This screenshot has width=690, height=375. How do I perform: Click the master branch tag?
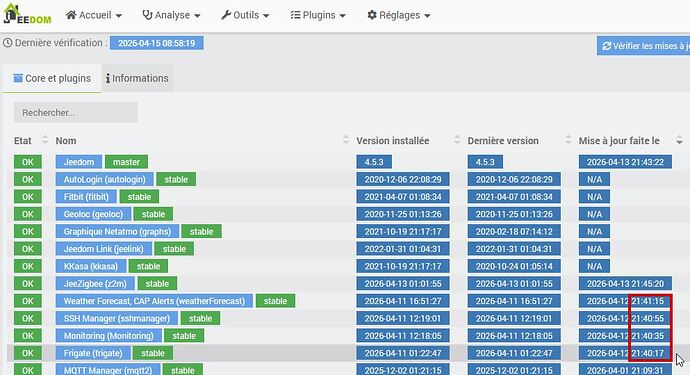coord(126,162)
